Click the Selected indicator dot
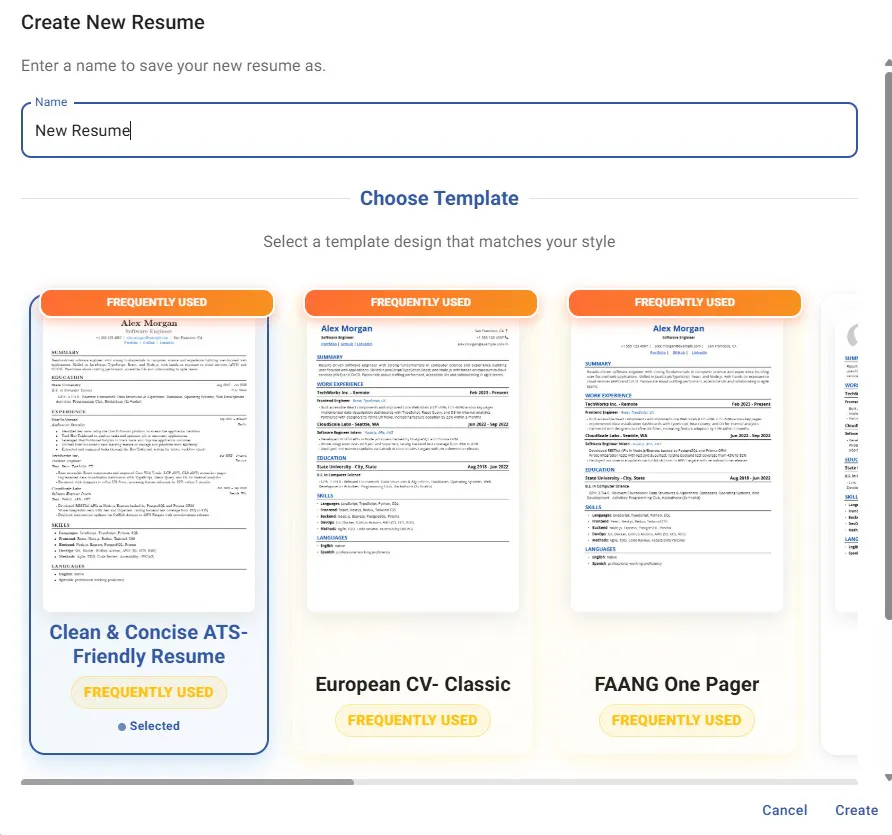The height and width of the screenshot is (835, 892). 122,726
